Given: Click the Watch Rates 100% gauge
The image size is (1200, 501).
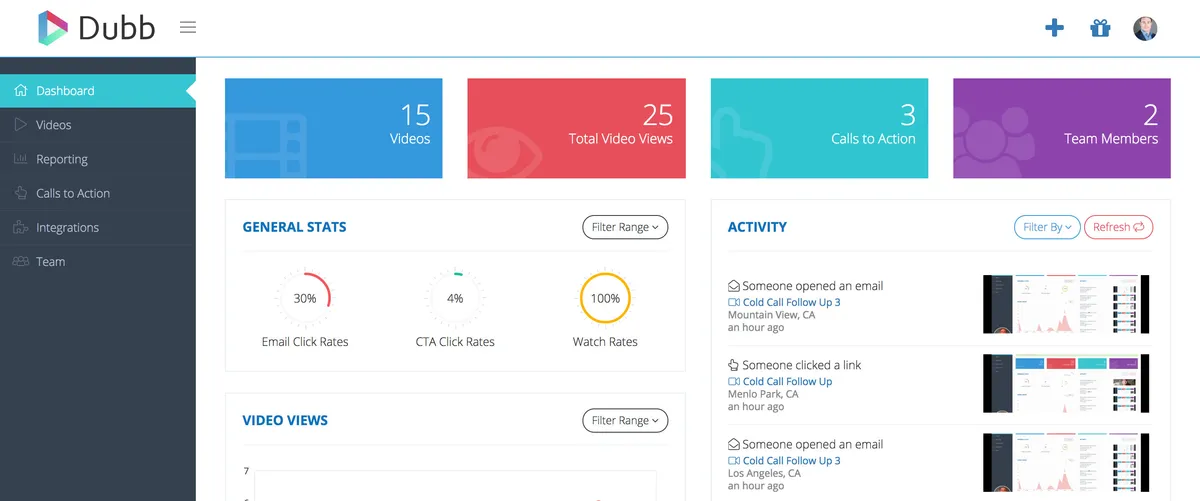Looking at the screenshot, I should click(x=605, y=298).
